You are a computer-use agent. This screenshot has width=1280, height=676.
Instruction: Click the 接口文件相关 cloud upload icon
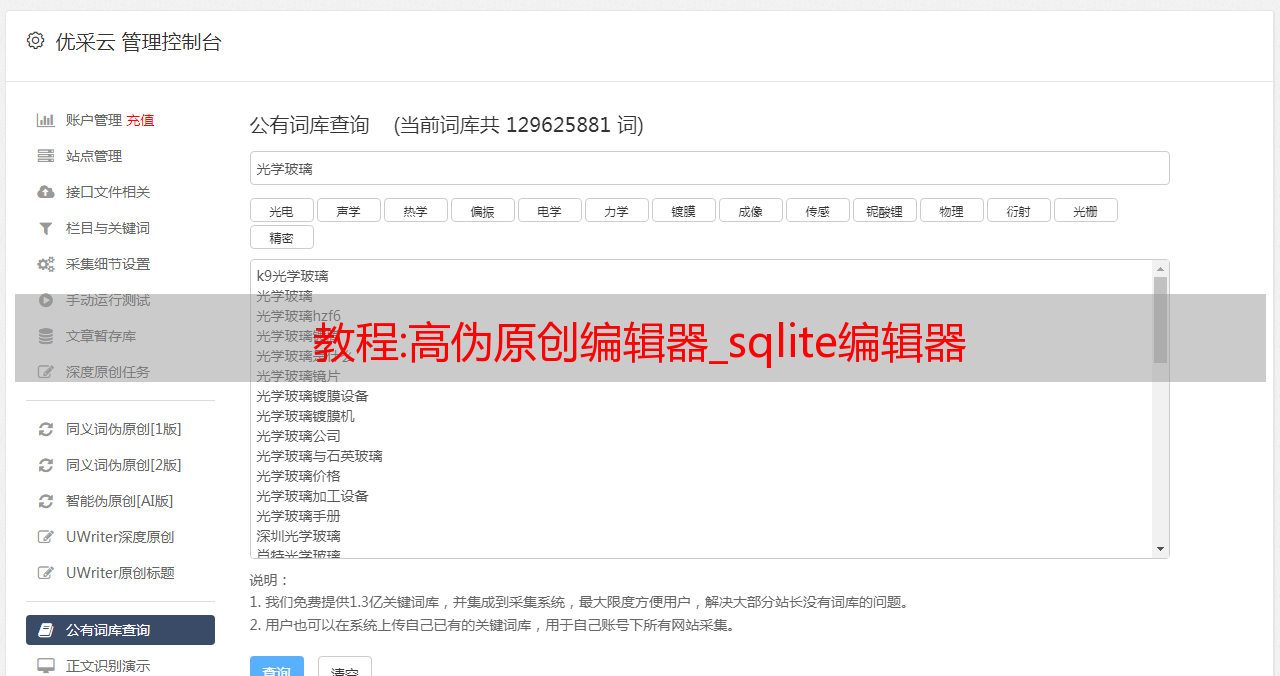pos(46,192)
